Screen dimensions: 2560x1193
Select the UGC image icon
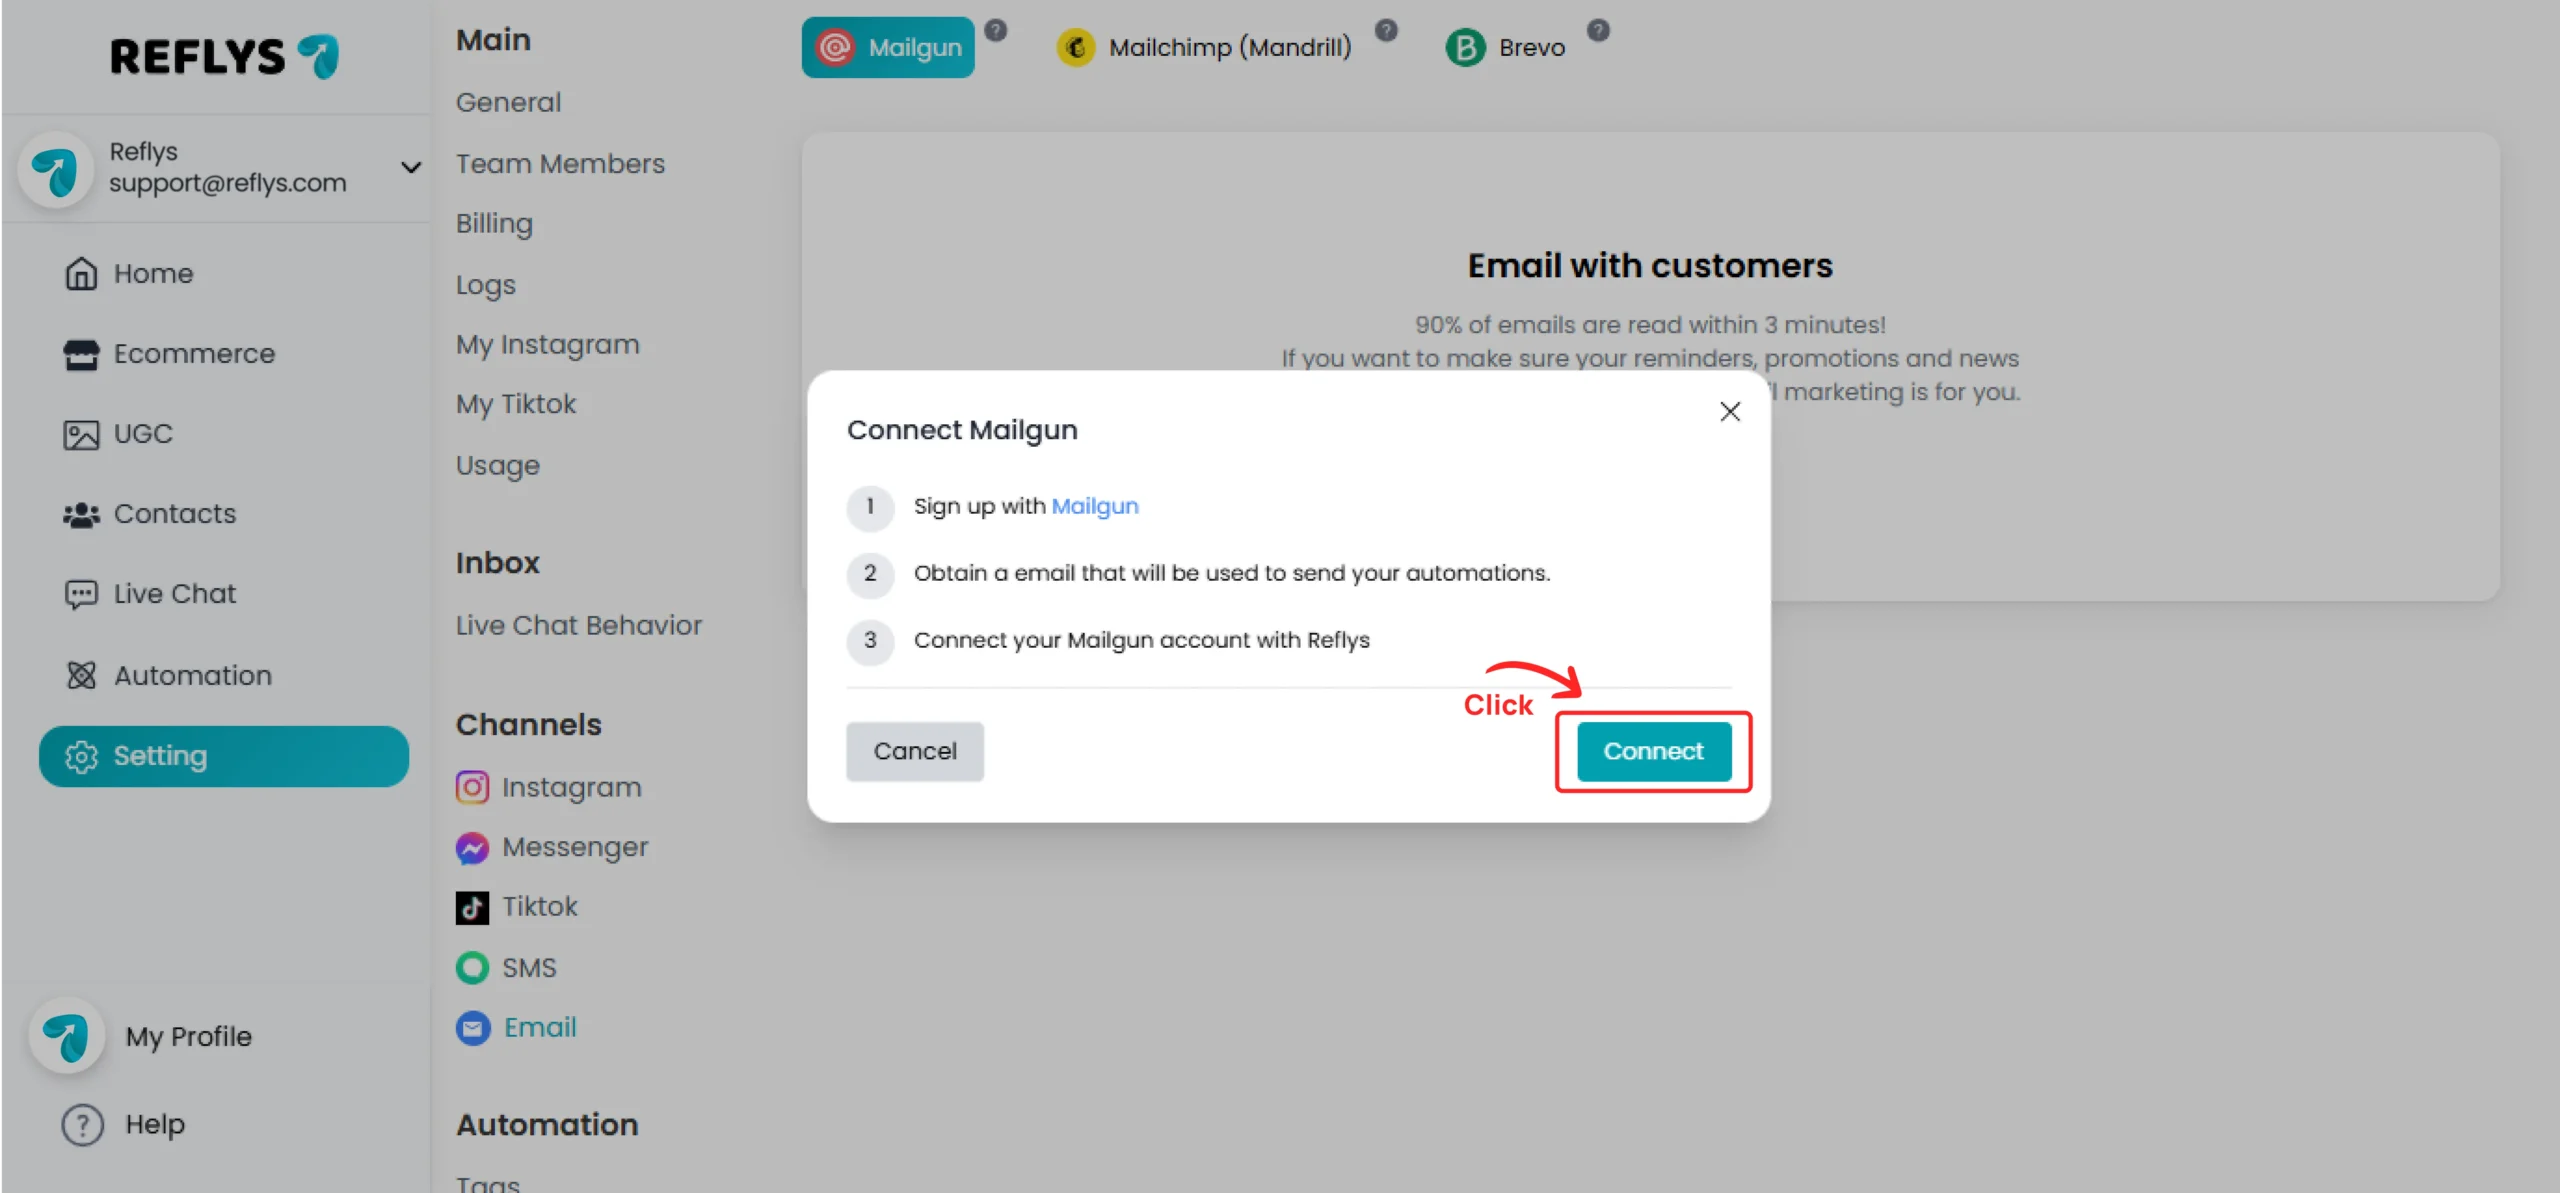click(x=81, y=434)
